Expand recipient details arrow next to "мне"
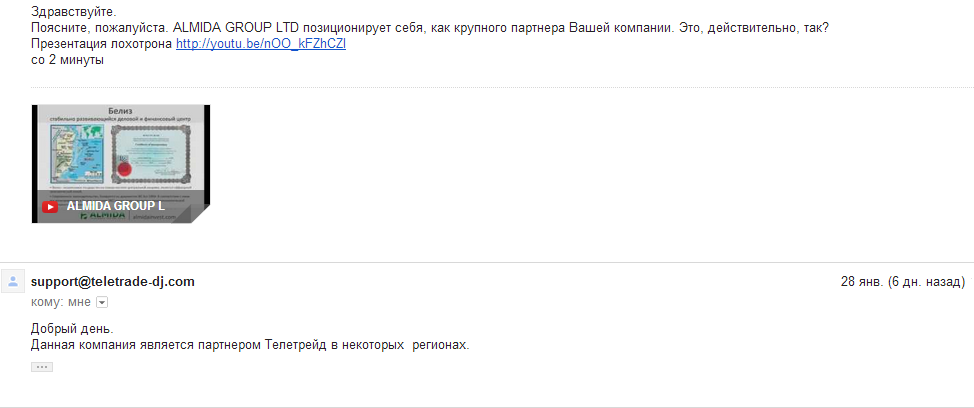Screen dimensions: 974x408 (x=102, y=302)
